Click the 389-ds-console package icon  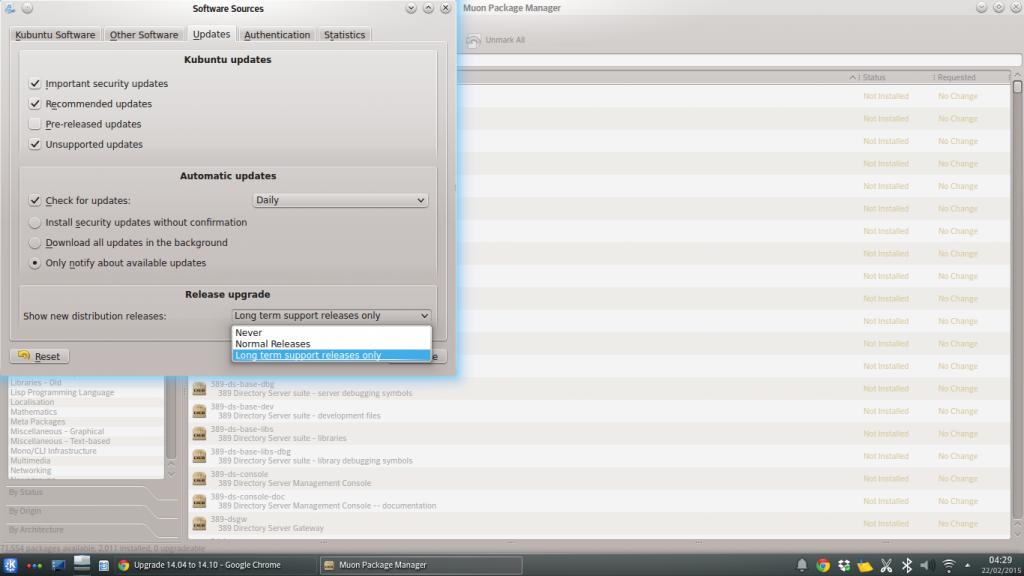tap(200, 478)
